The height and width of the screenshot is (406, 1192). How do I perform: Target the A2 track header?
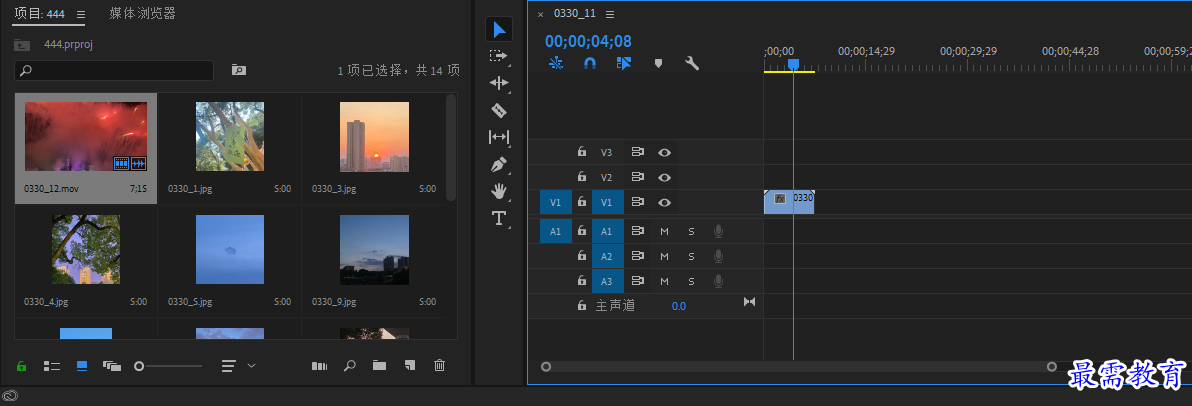click(607, 256)
